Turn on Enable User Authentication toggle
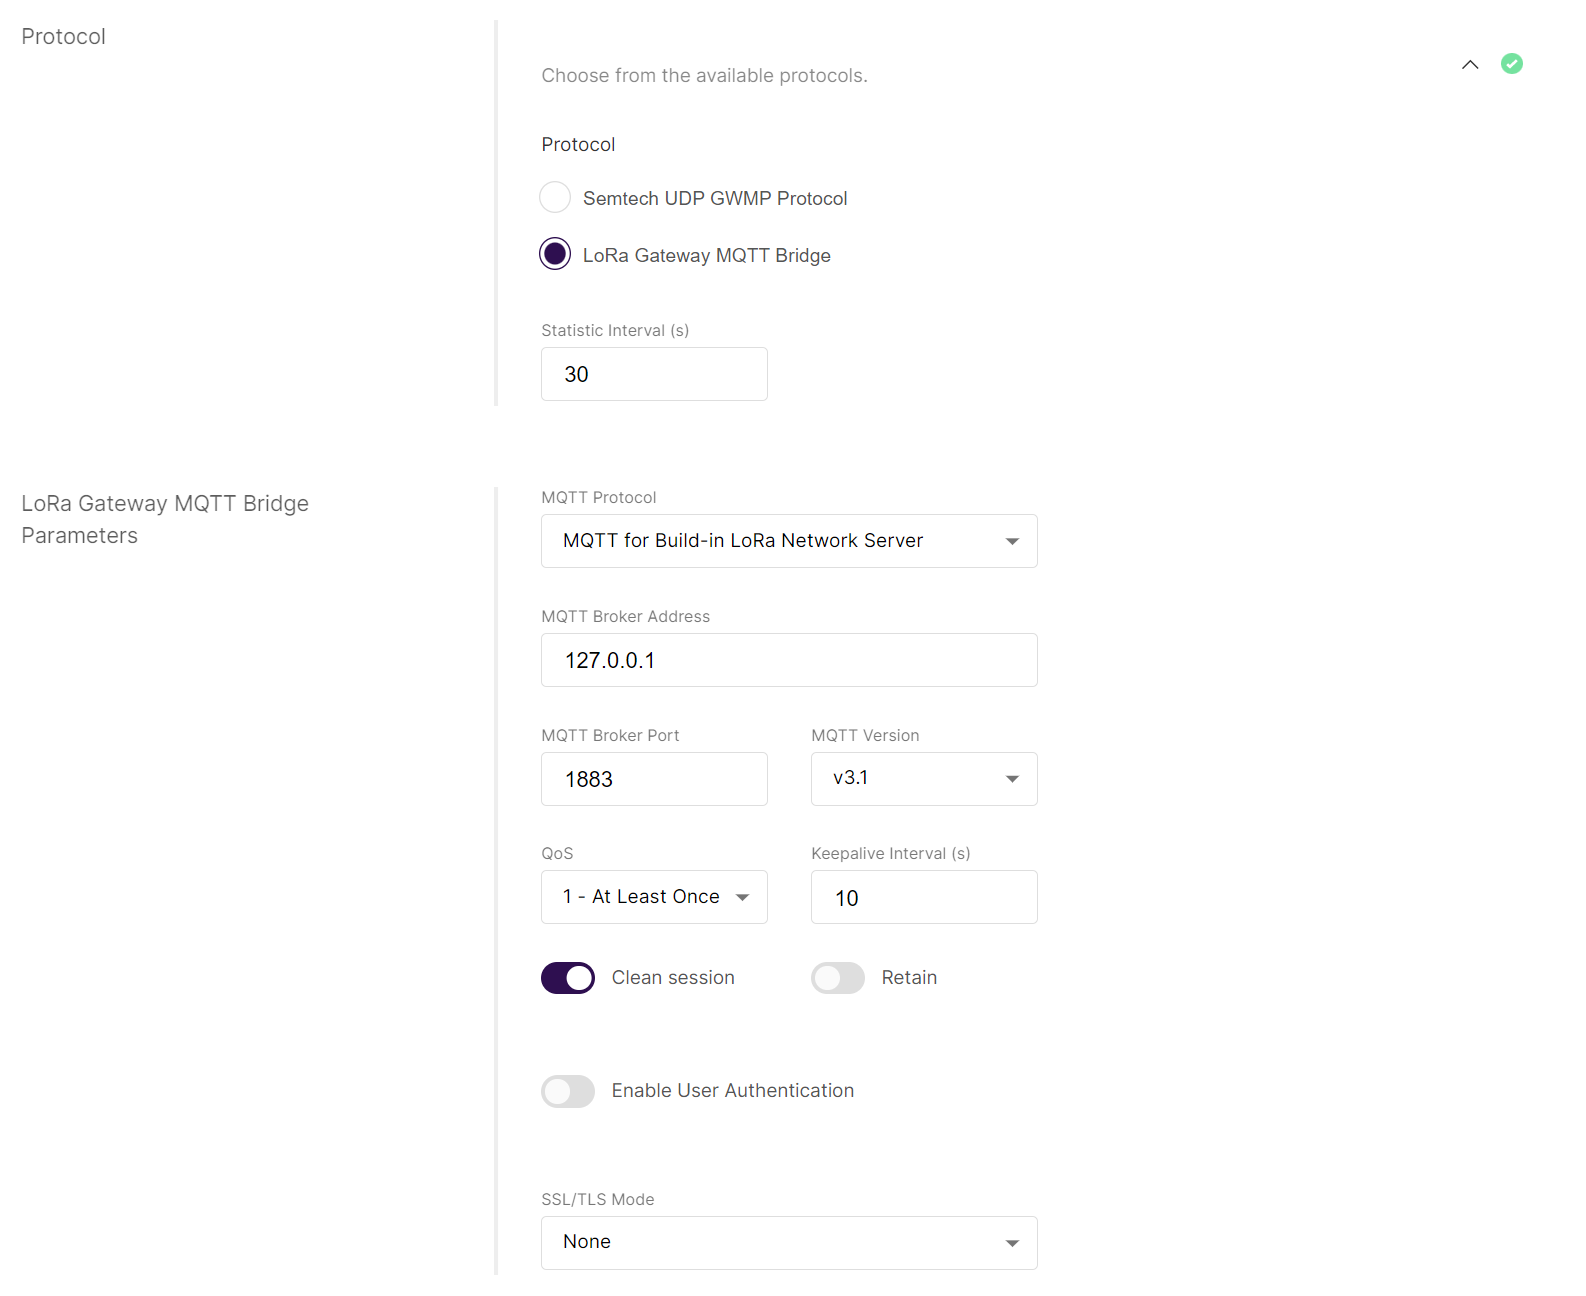This screenshot has width=1586, height=1296. 568,1091
